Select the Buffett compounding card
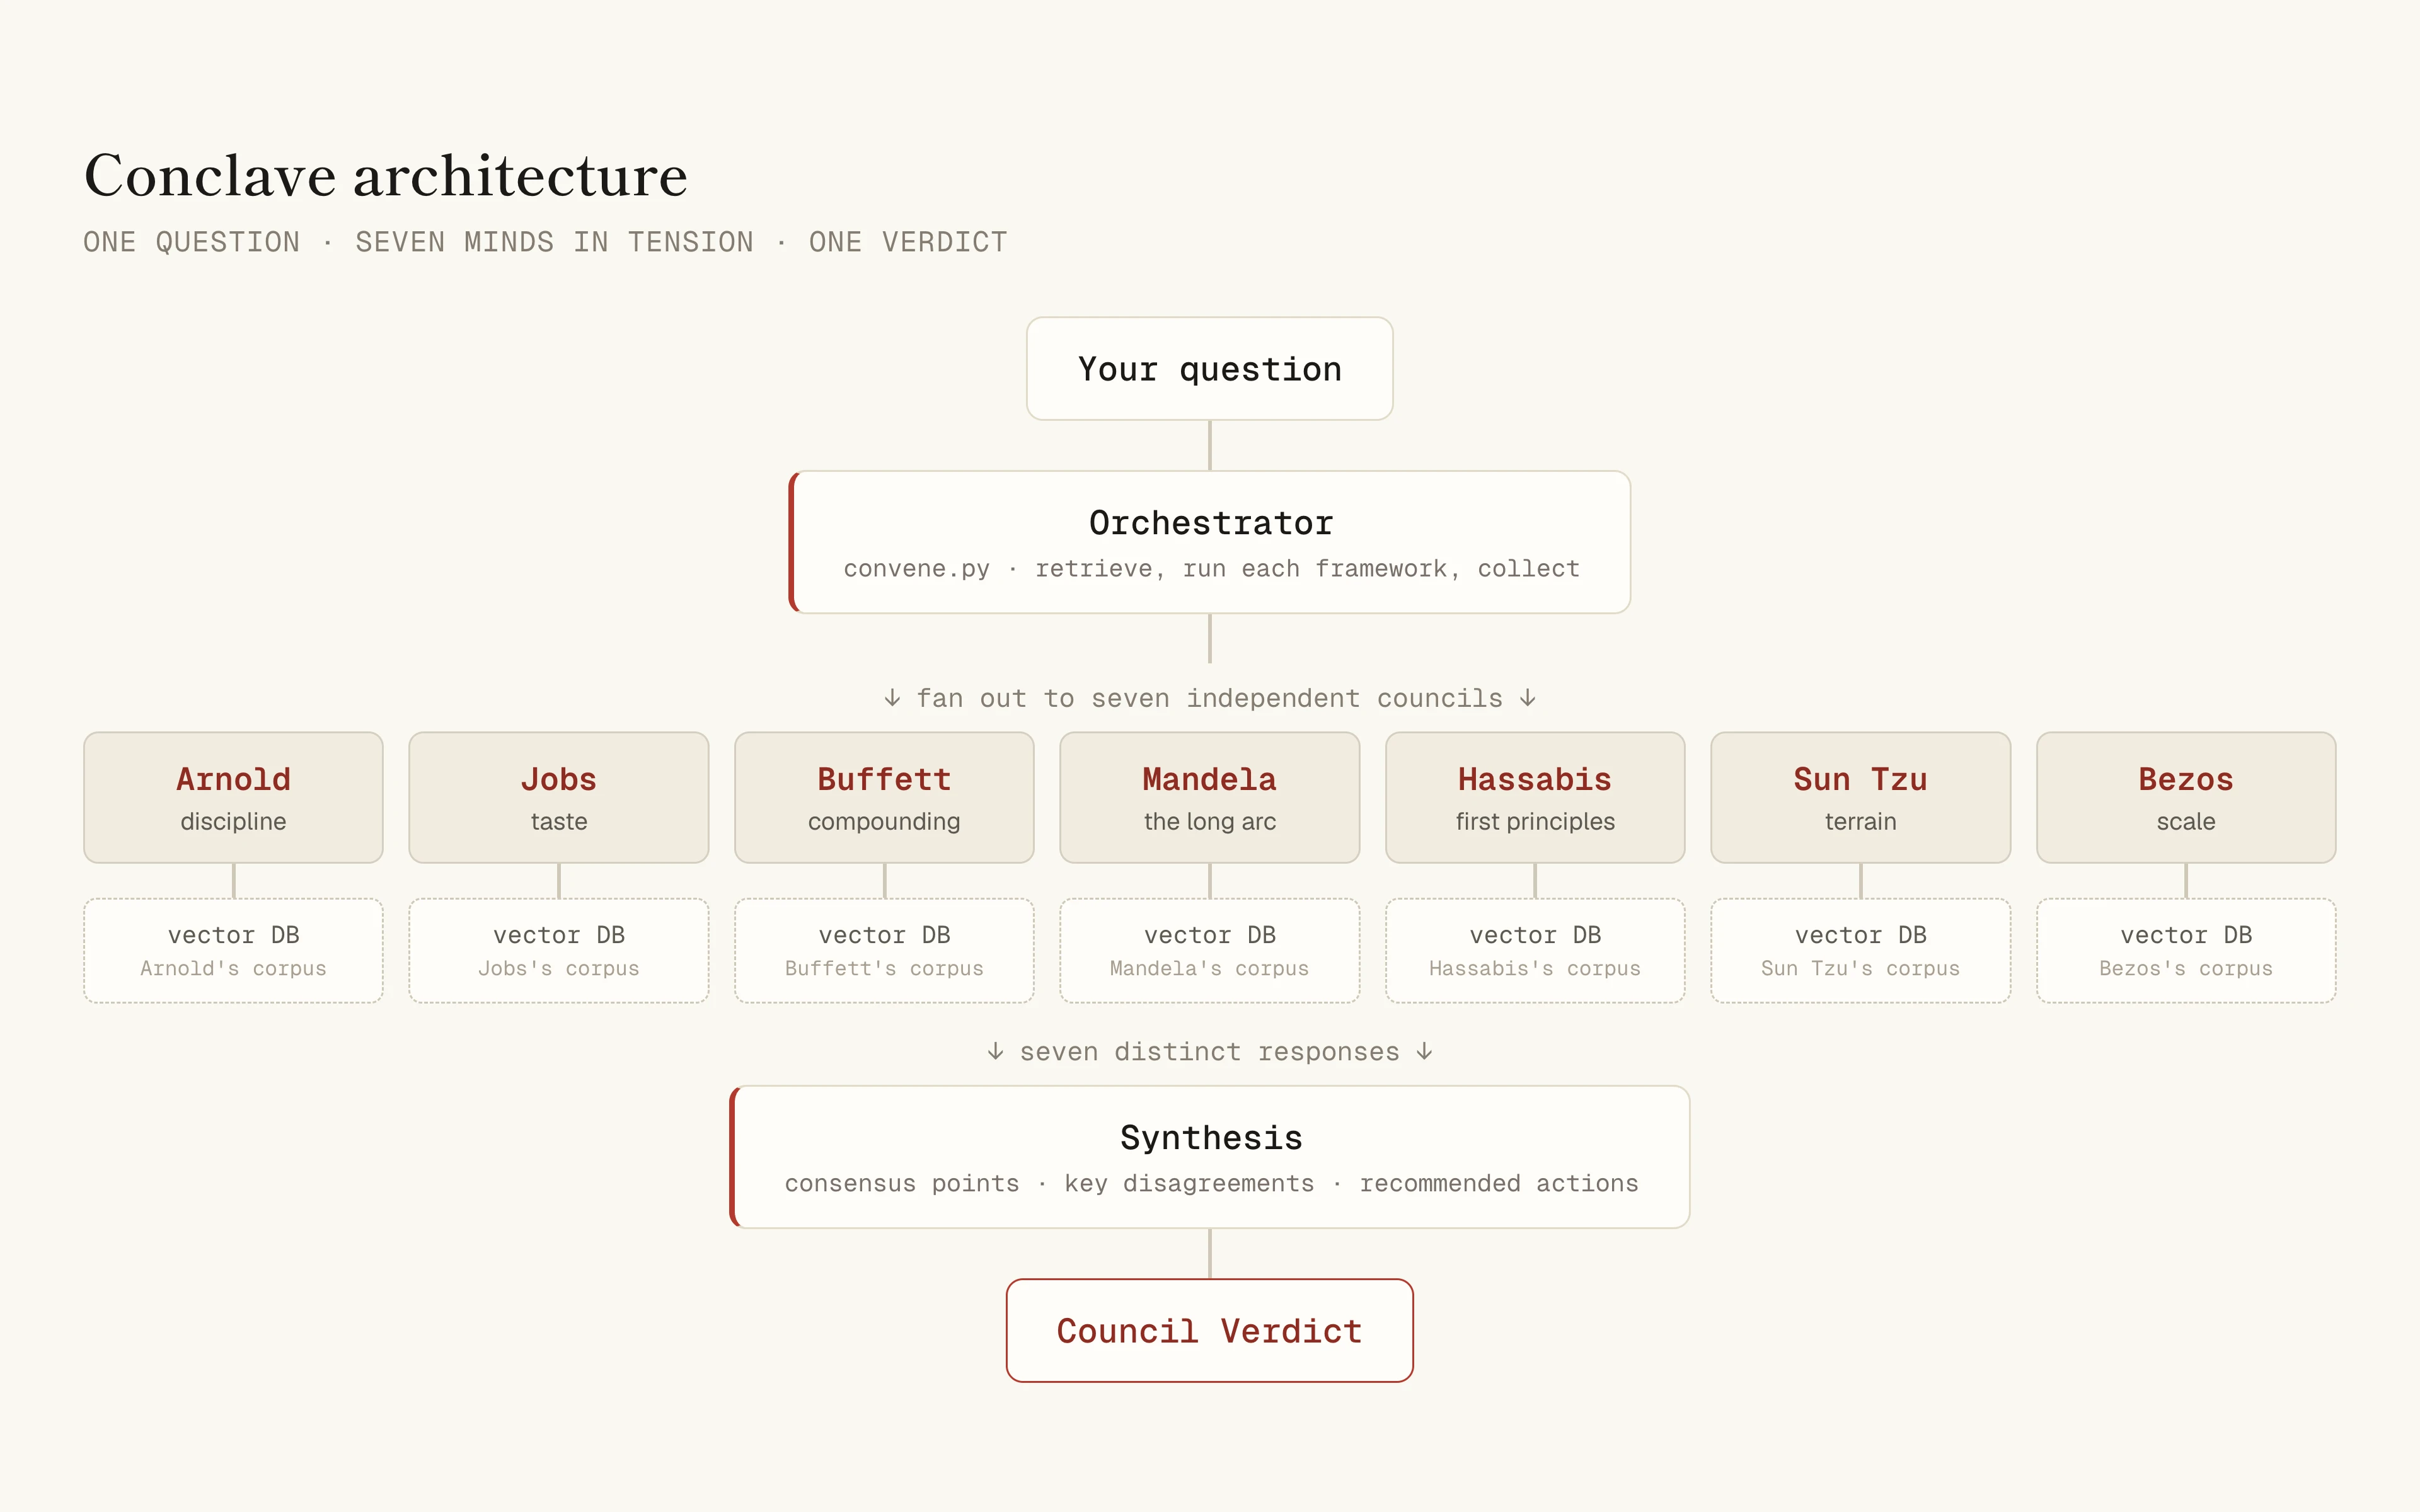This screenshot has height=1512, width=2420. (x=884, y=797)
